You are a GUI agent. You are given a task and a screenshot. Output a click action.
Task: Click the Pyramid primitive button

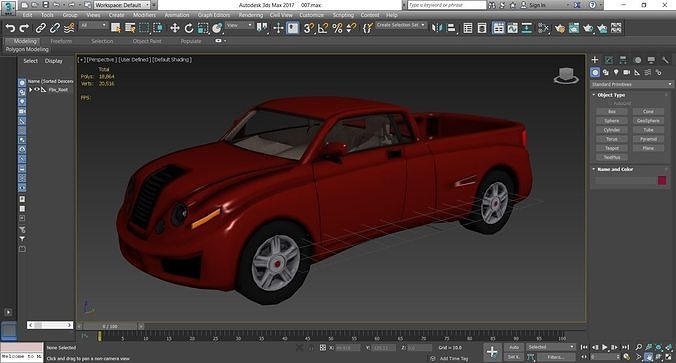tap(648, 139)
